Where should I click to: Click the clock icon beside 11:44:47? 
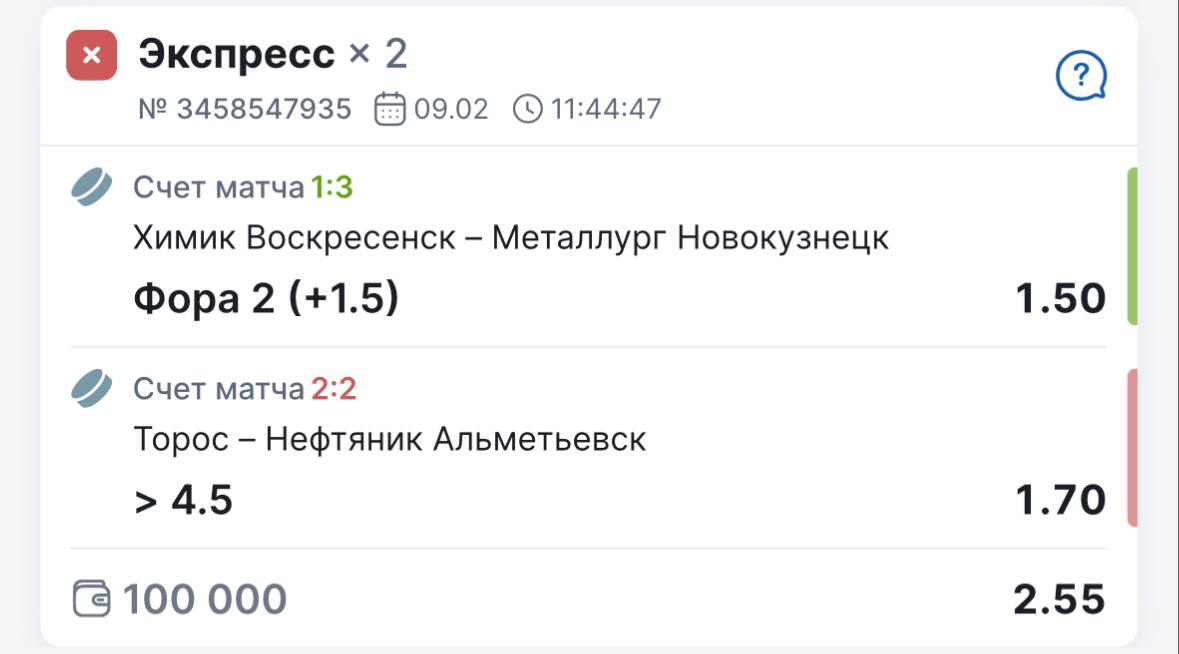527,108
